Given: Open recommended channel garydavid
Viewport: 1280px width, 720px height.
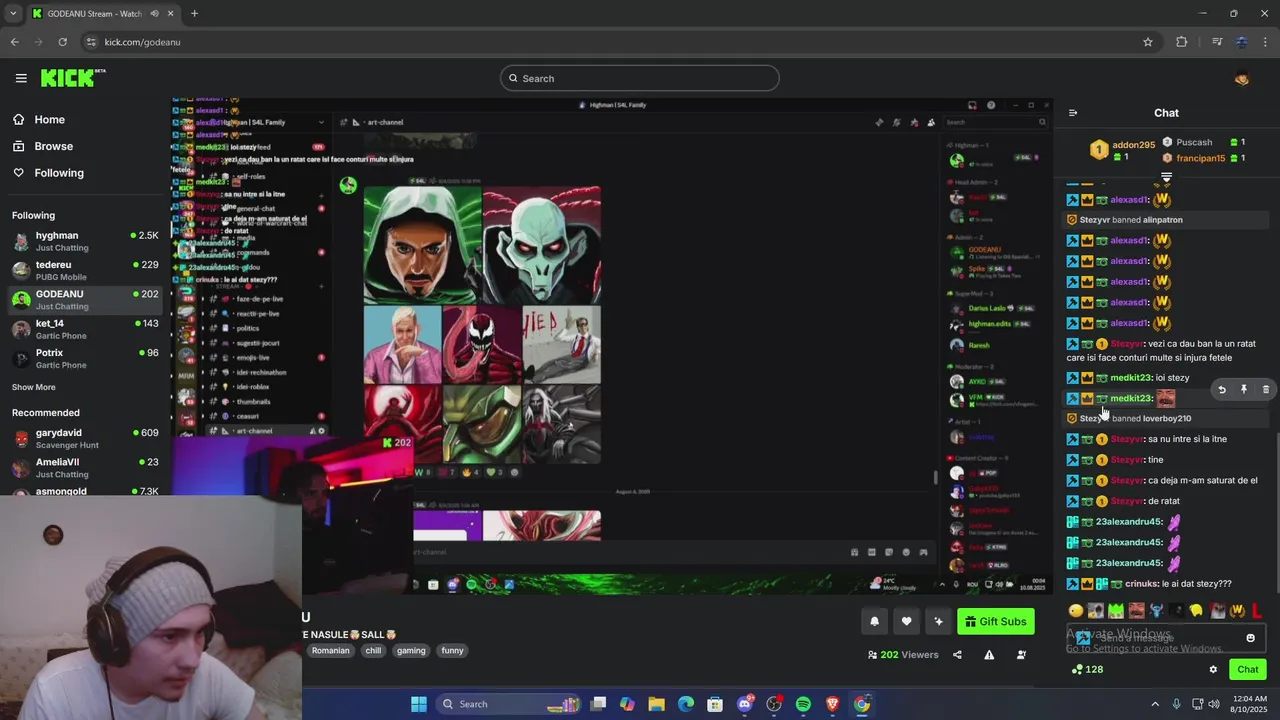Looking at the screenshot, I should click(x=85, y=438).
